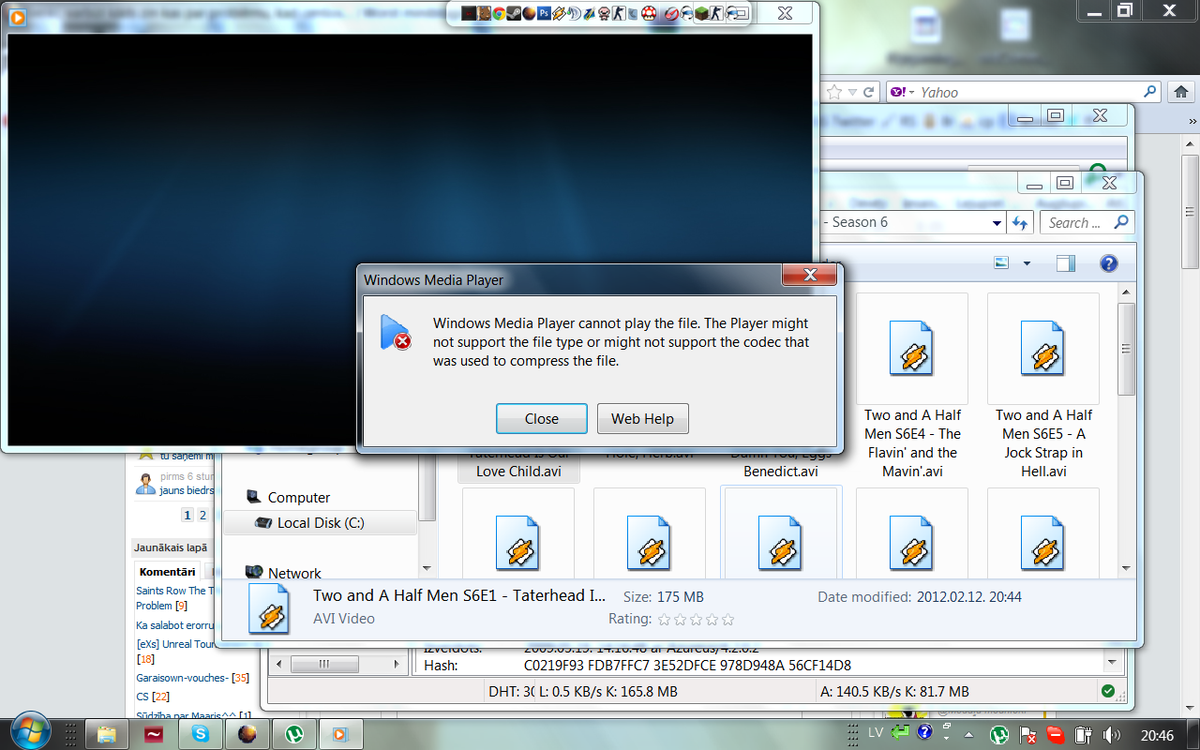Go to page 2 in the webpage pager

click(x=203, y=515)
